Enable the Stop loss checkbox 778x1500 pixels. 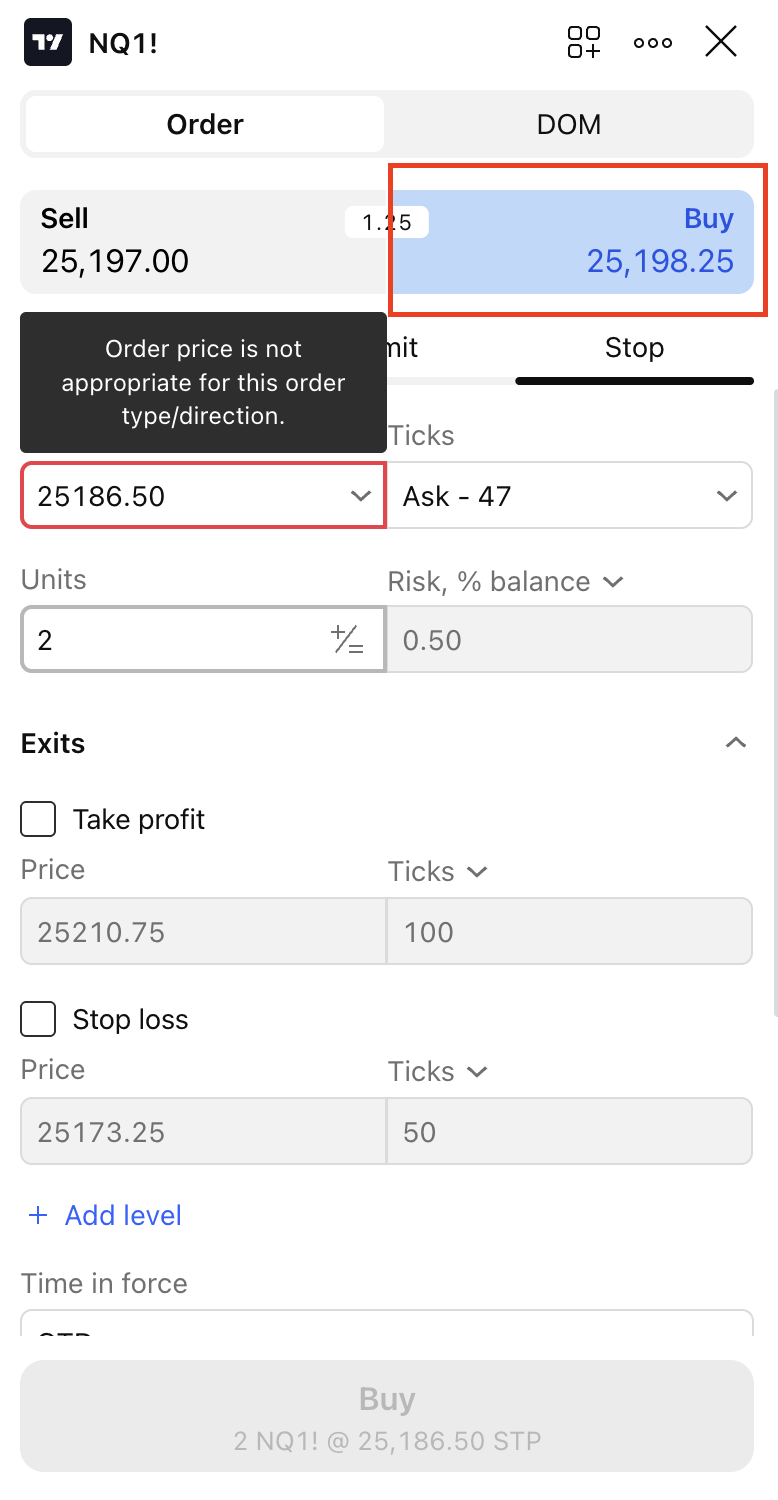tap(39, 1020)
